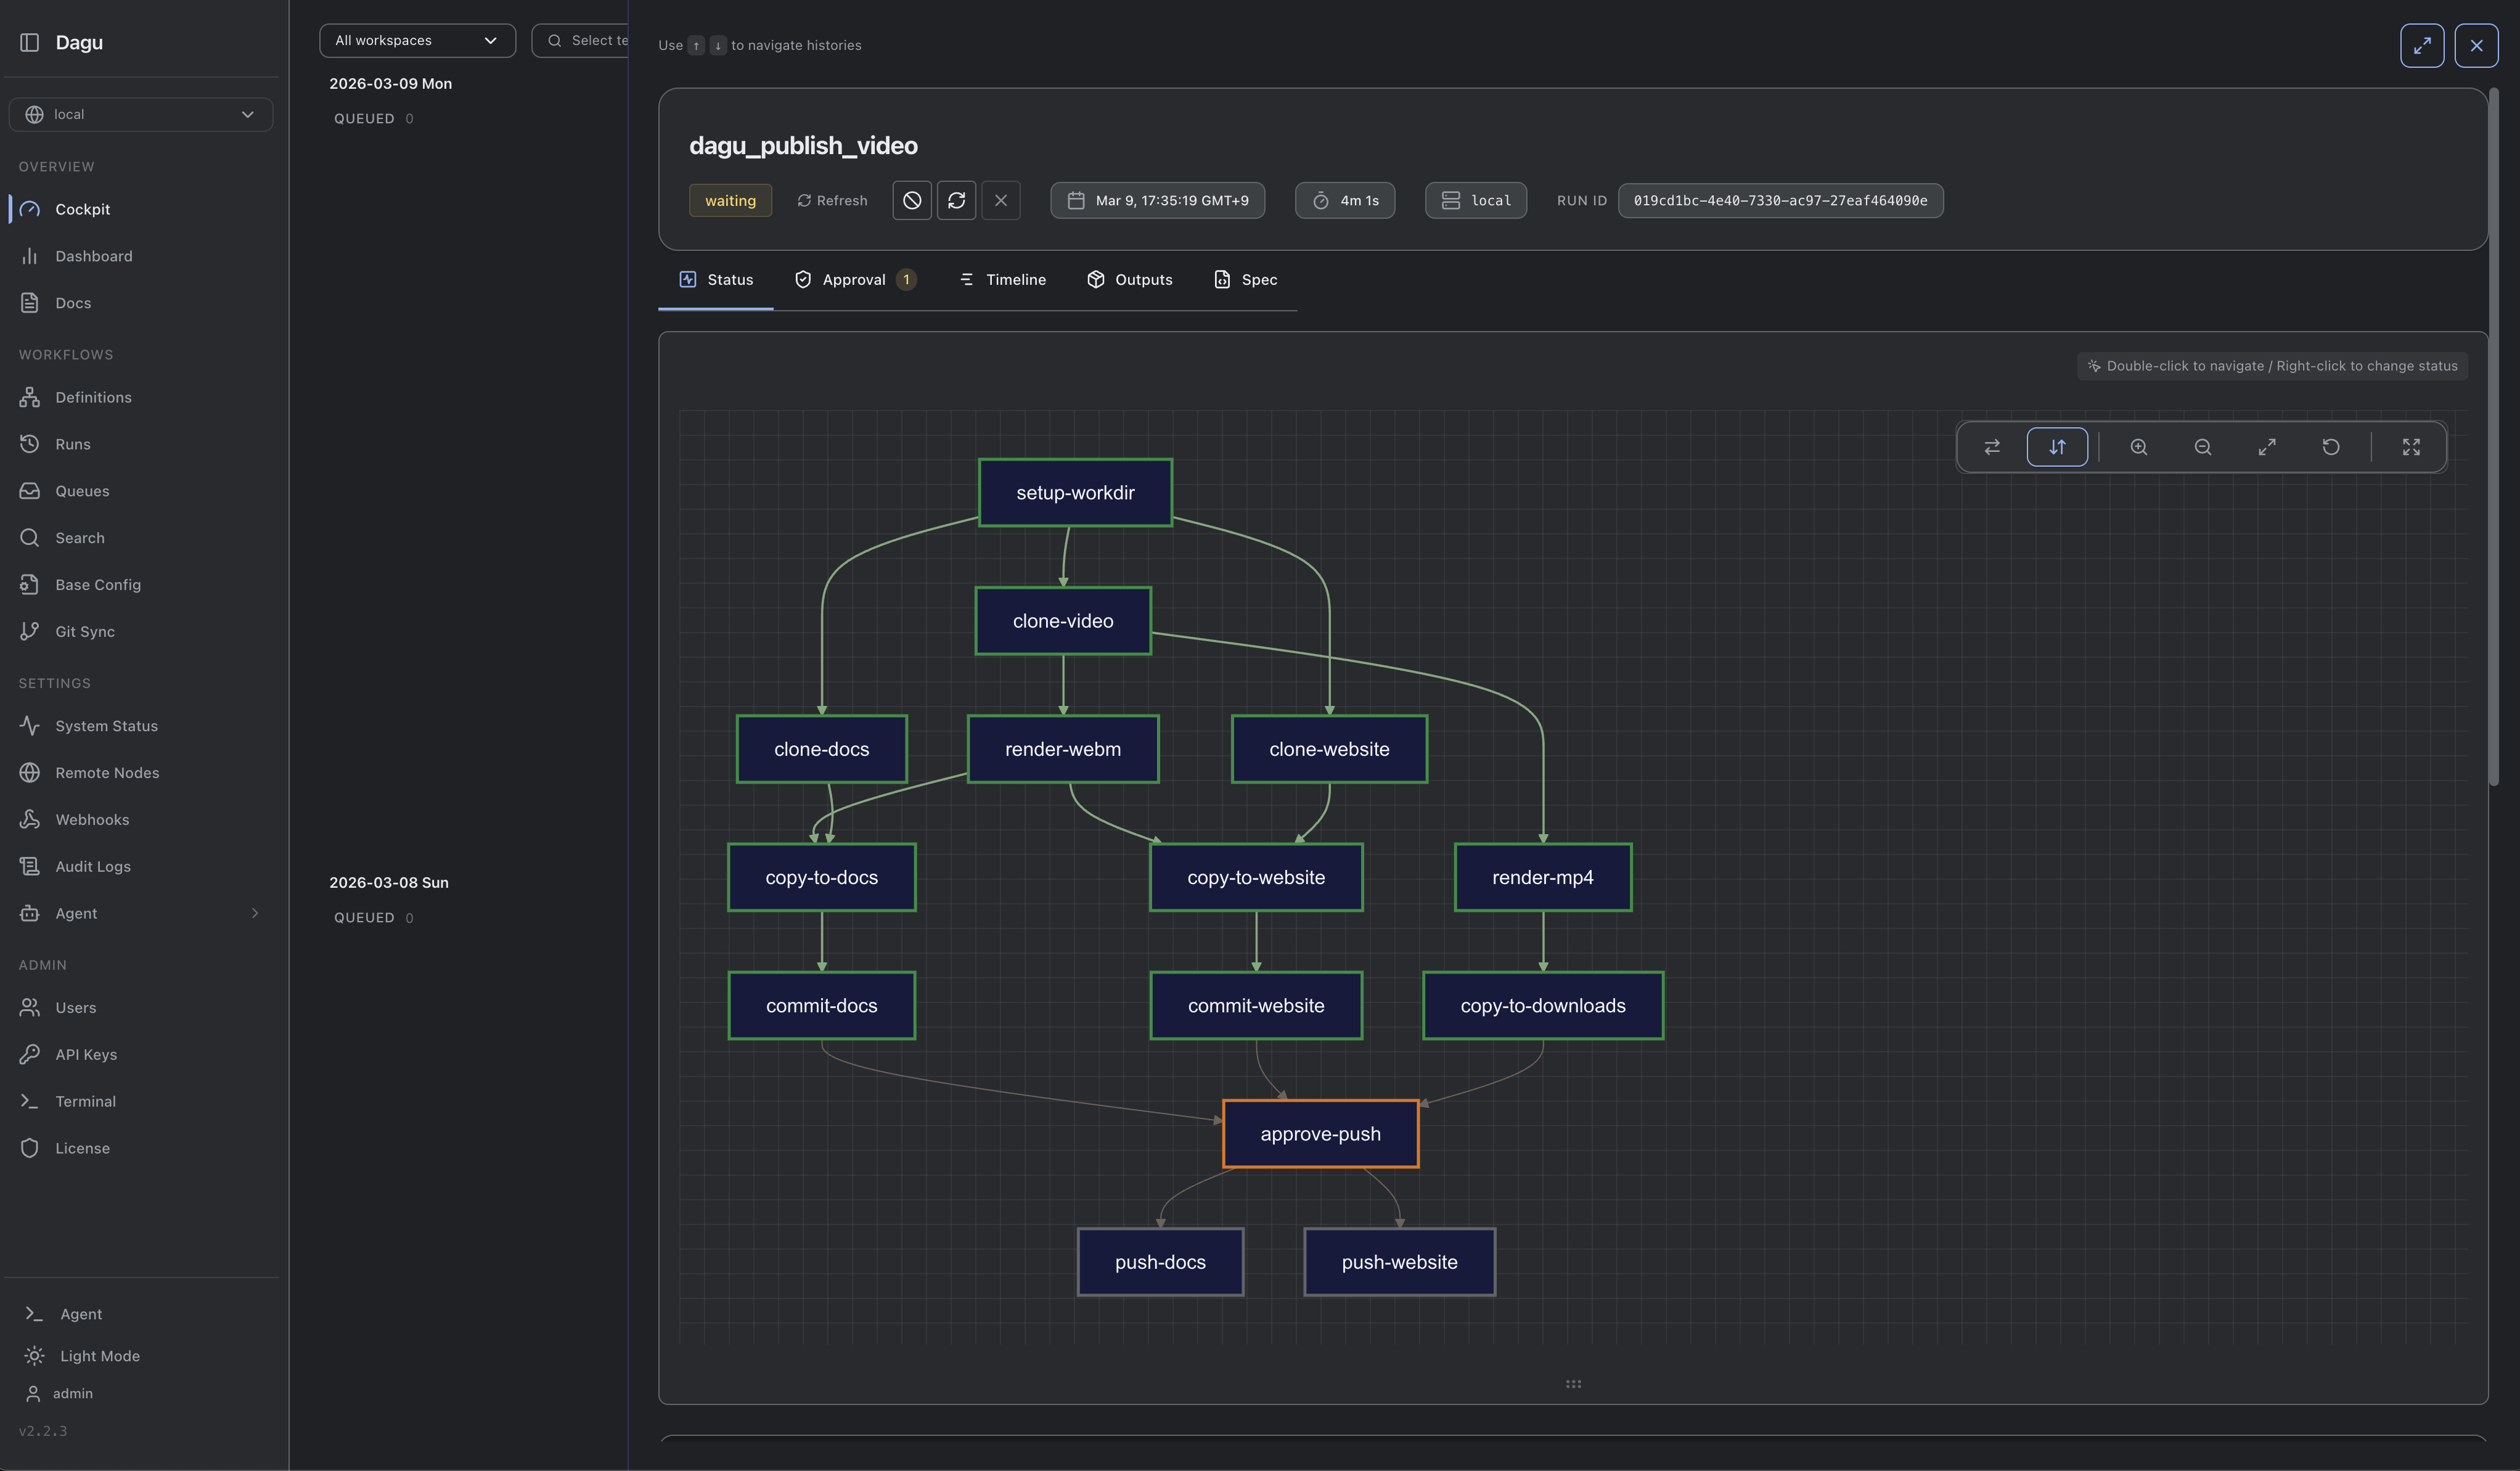
Task: Toggle the vertical graph layout button
Action: click(2056, 447)
